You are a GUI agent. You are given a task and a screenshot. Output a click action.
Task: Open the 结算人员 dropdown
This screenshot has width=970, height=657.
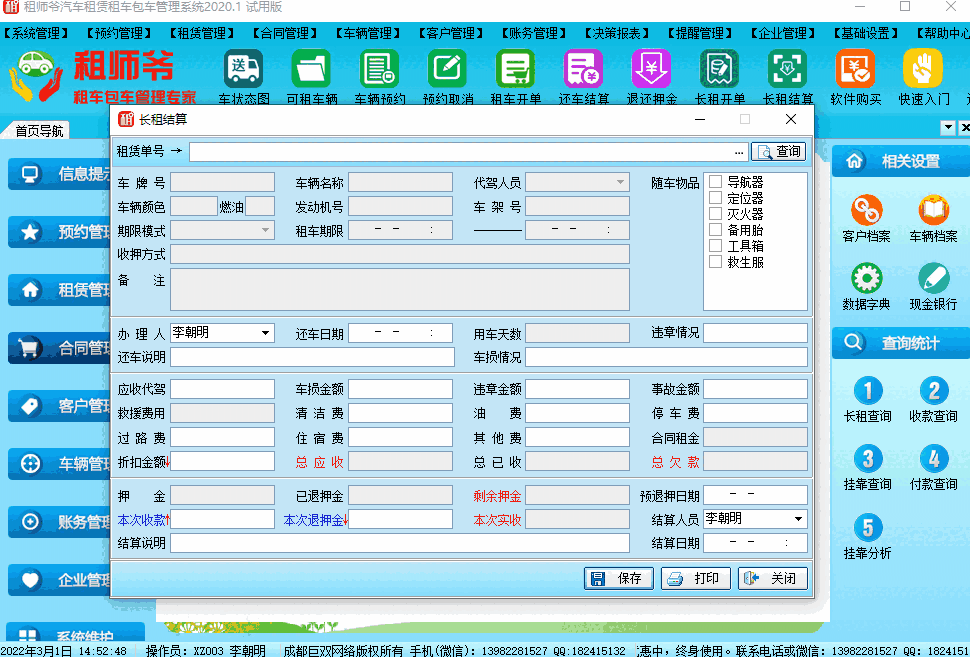[797, 518]
